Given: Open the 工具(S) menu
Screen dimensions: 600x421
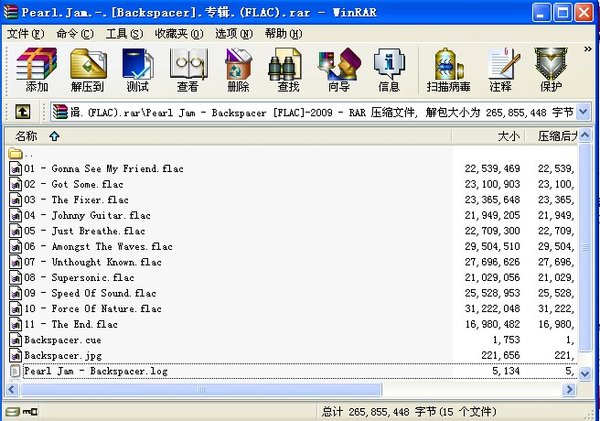Looking at the screenshot, I should click(x=124, y=34).
